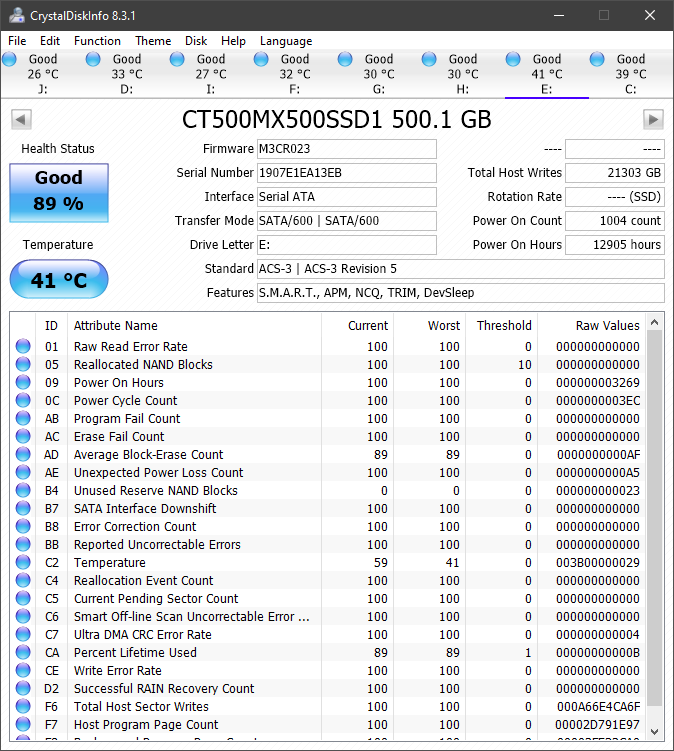Click the Threshold column header
Viewport: 674px width, 751px height.
click(x=502, y=326)
